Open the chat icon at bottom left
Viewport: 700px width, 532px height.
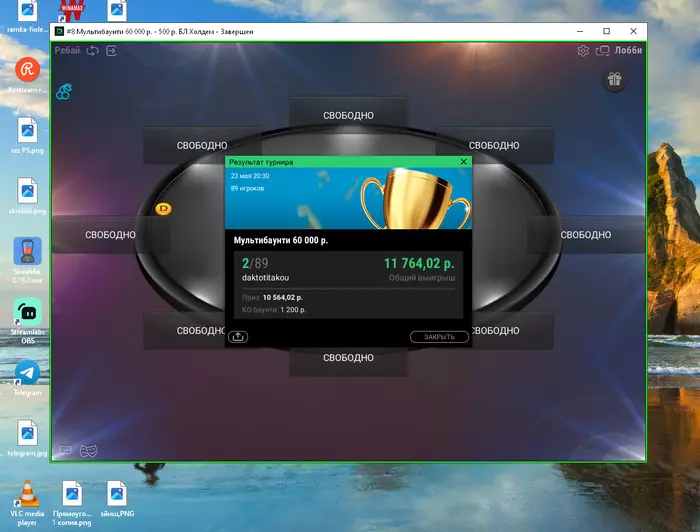66,450
